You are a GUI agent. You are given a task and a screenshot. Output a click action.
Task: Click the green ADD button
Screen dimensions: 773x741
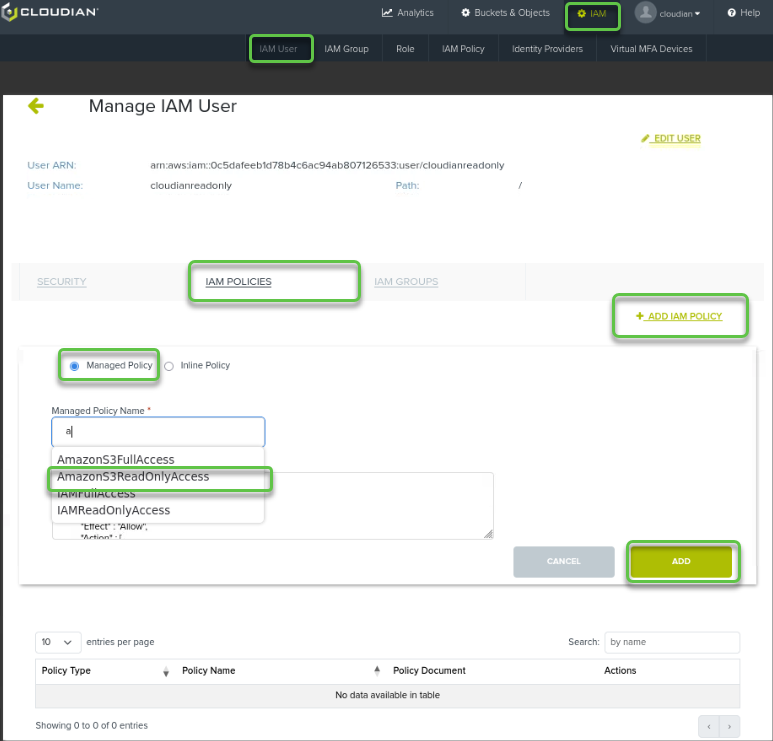pyautogui.click(x=681, y=561)
